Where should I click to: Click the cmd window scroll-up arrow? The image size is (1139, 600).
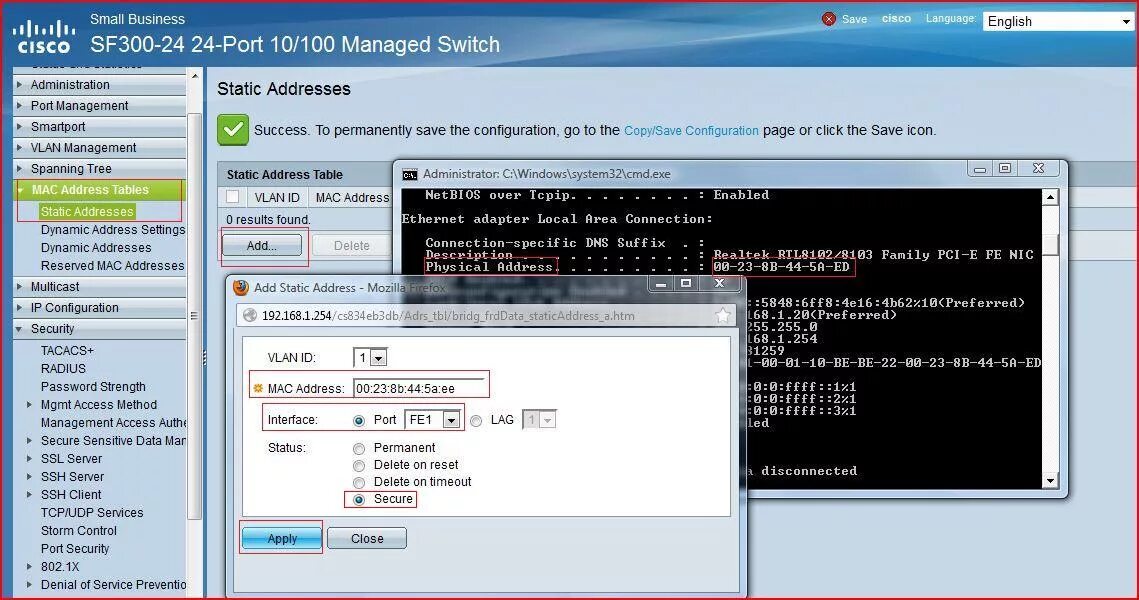pyautogui.click(x=1050, y=197)
